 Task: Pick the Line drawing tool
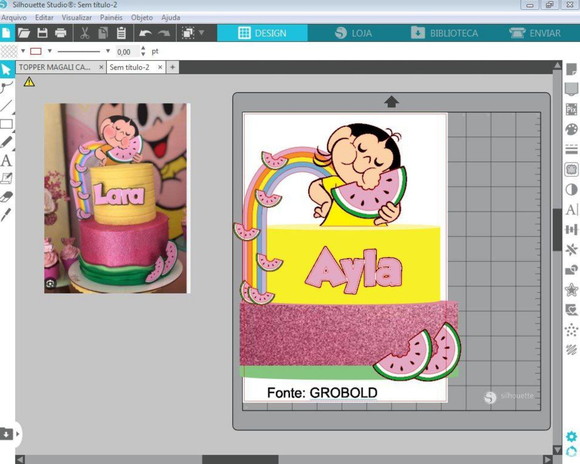6,106
